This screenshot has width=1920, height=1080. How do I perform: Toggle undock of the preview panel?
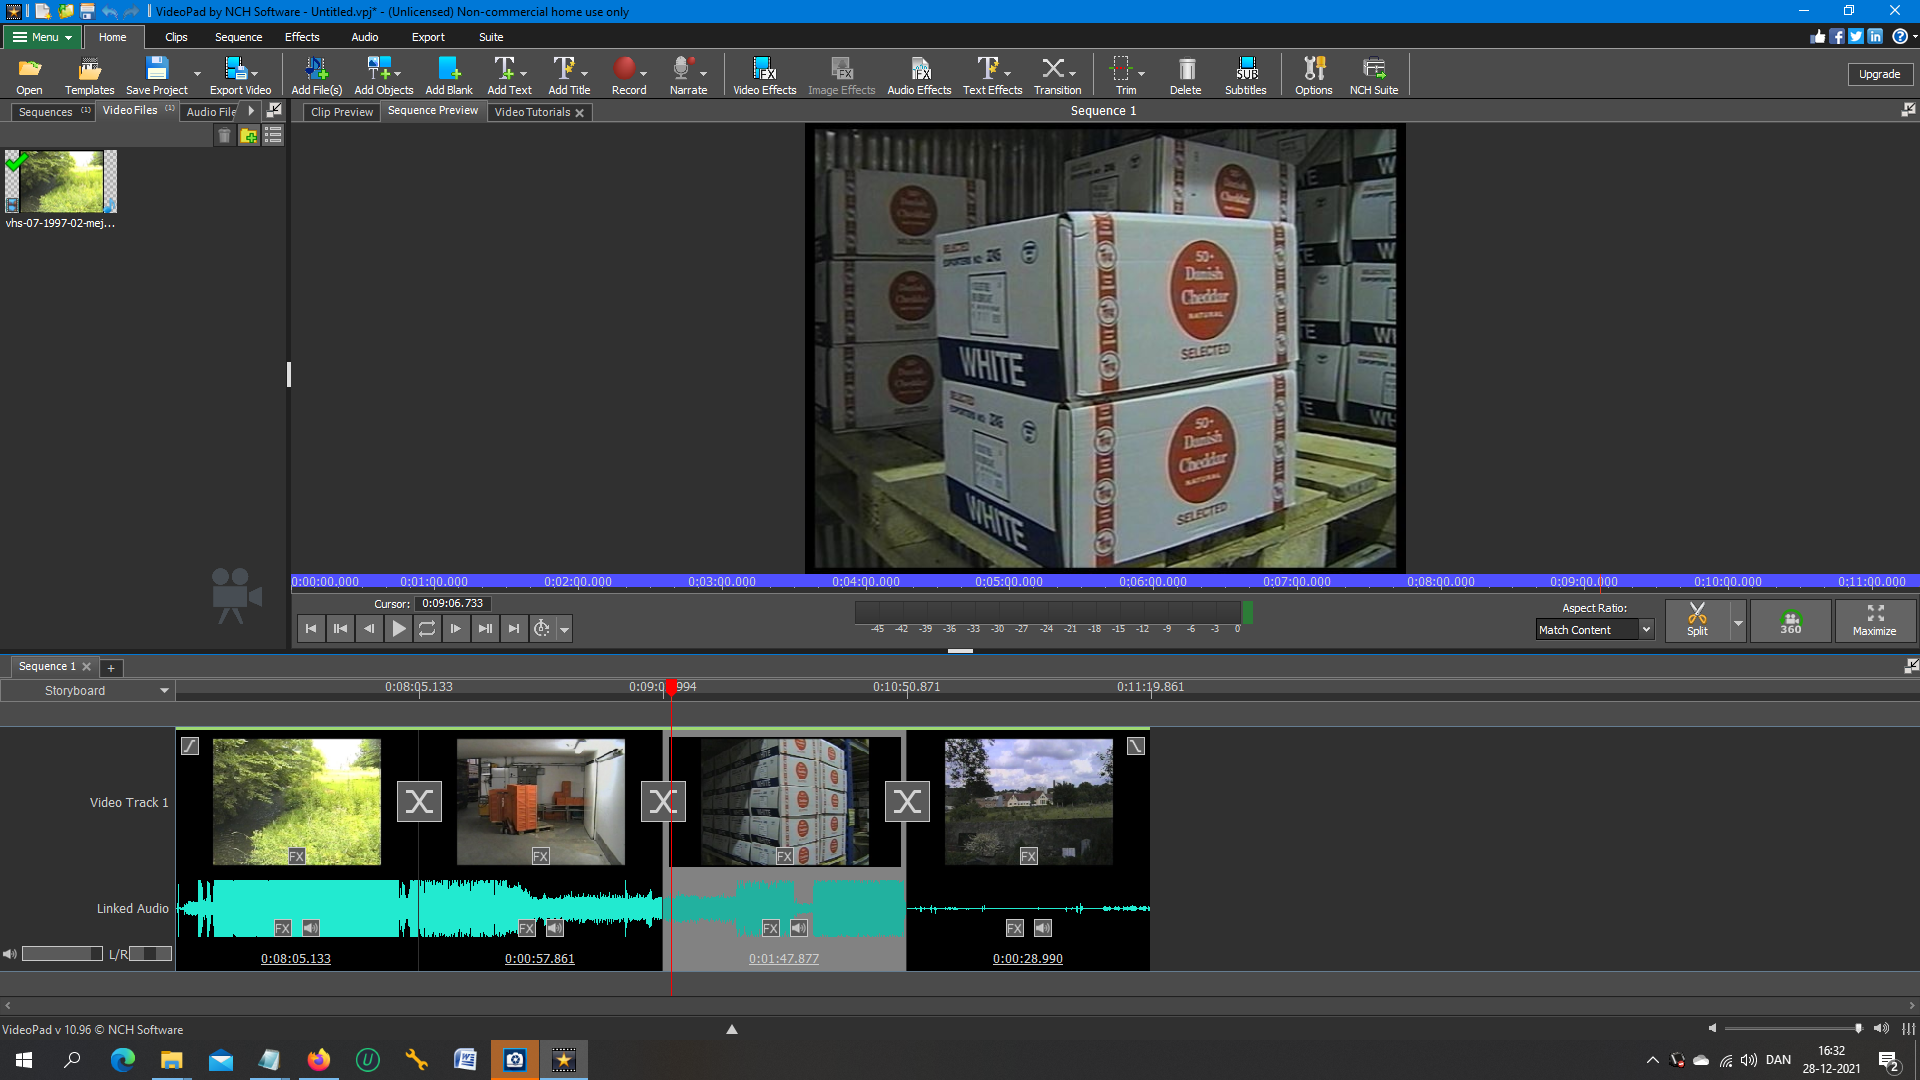pos(1908,110)
